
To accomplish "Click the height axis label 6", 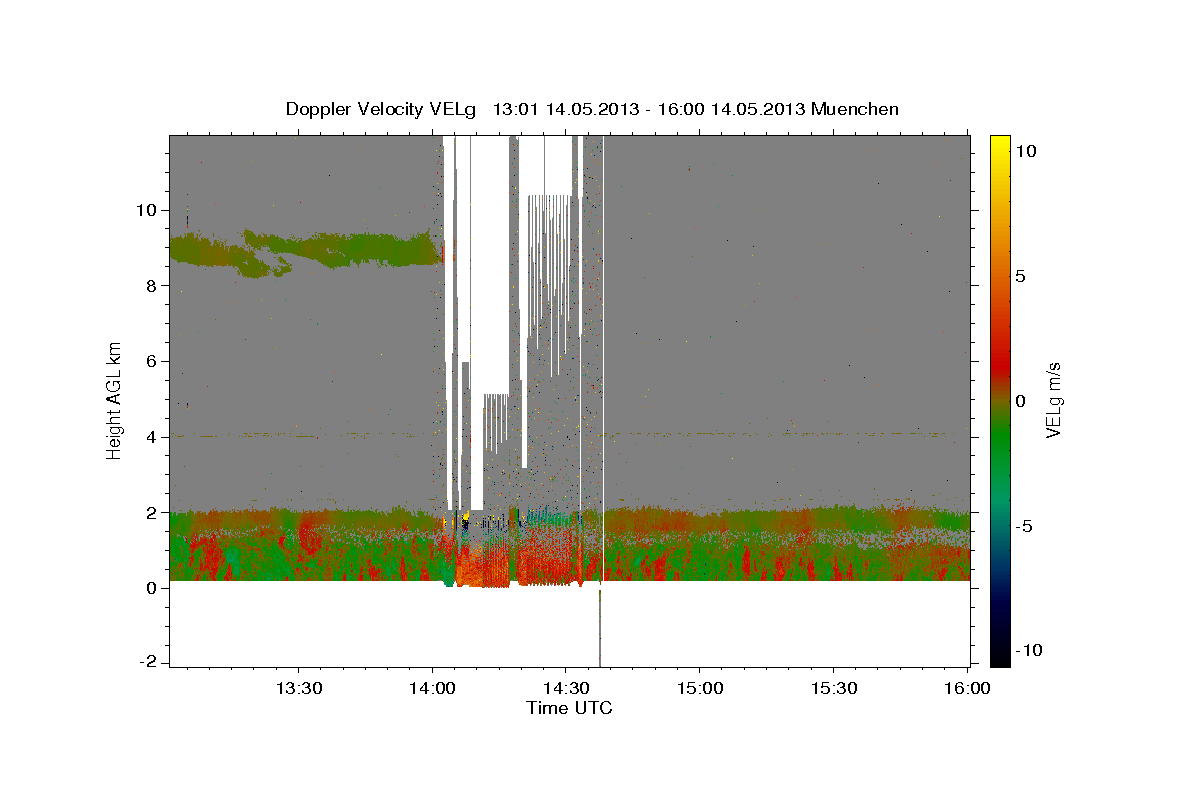I will click(153, 362).
